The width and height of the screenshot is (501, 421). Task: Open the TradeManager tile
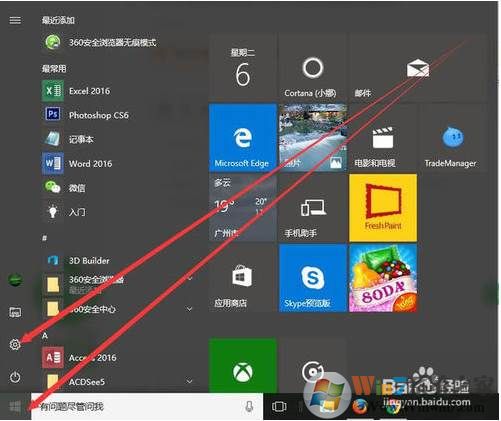(x=453, y=137)
